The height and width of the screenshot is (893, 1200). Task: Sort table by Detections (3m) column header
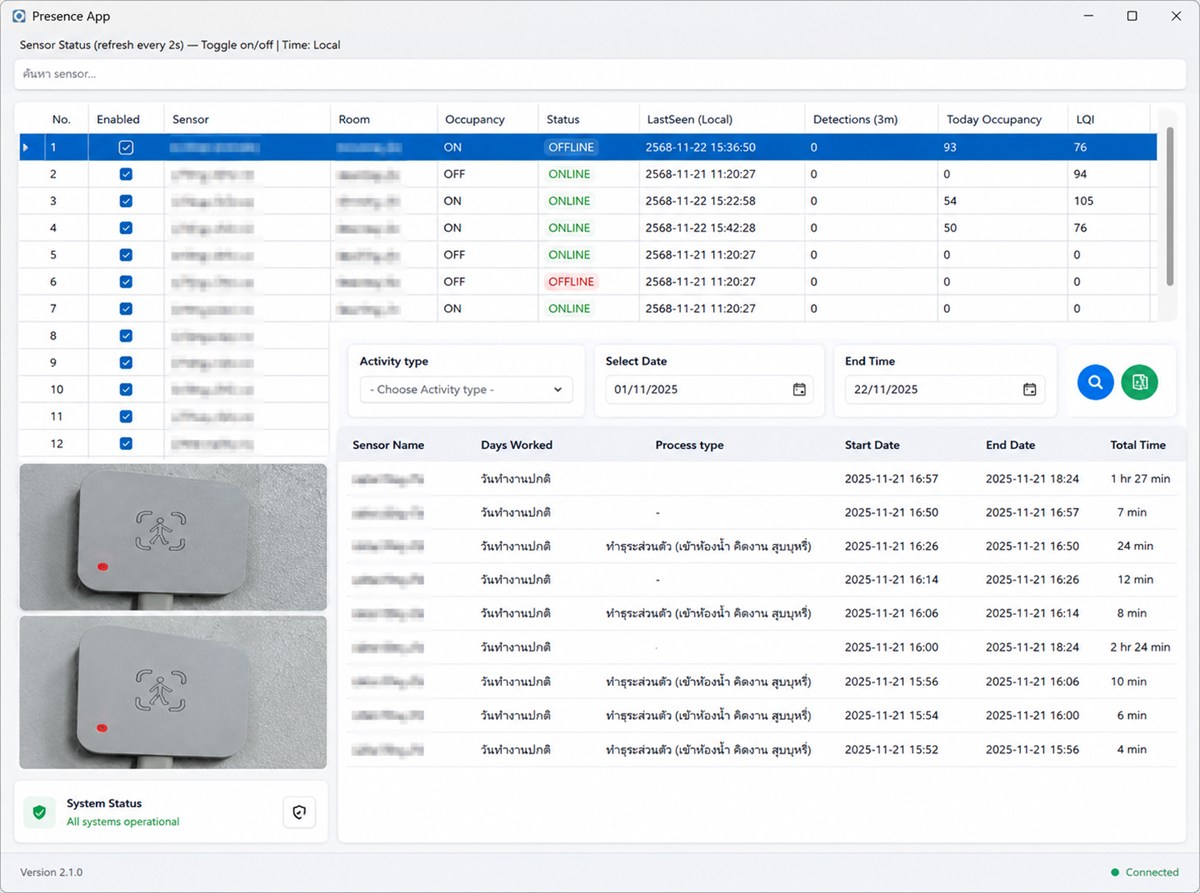coord(855,119)
